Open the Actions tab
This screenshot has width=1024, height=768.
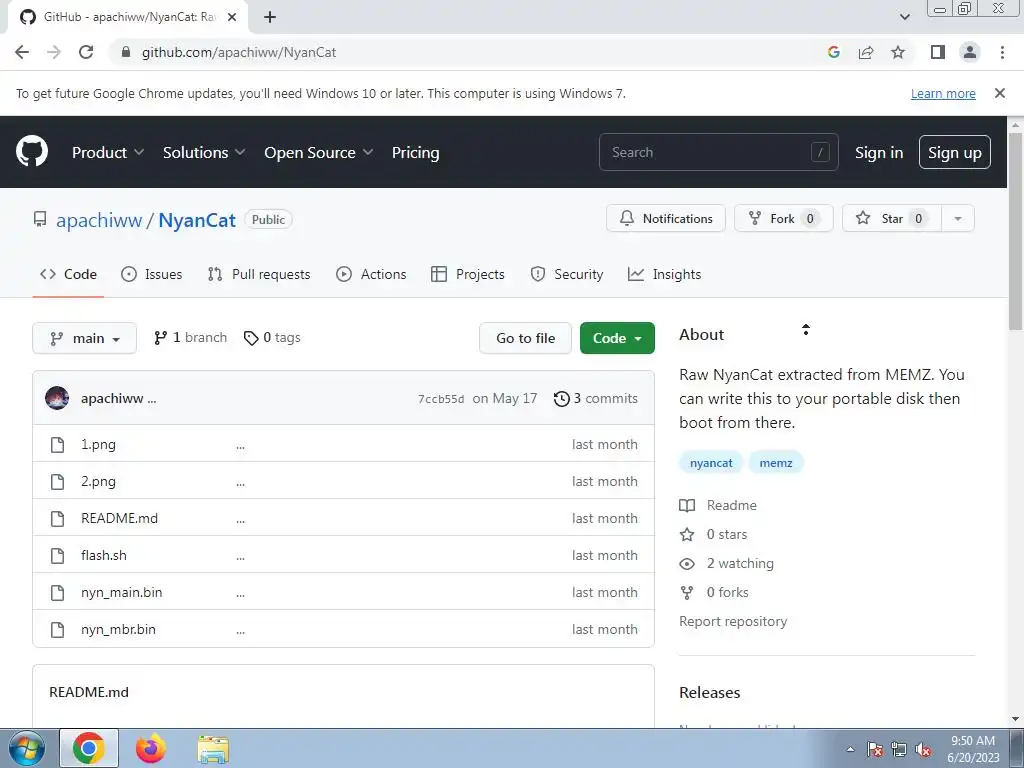click(371, 274)
